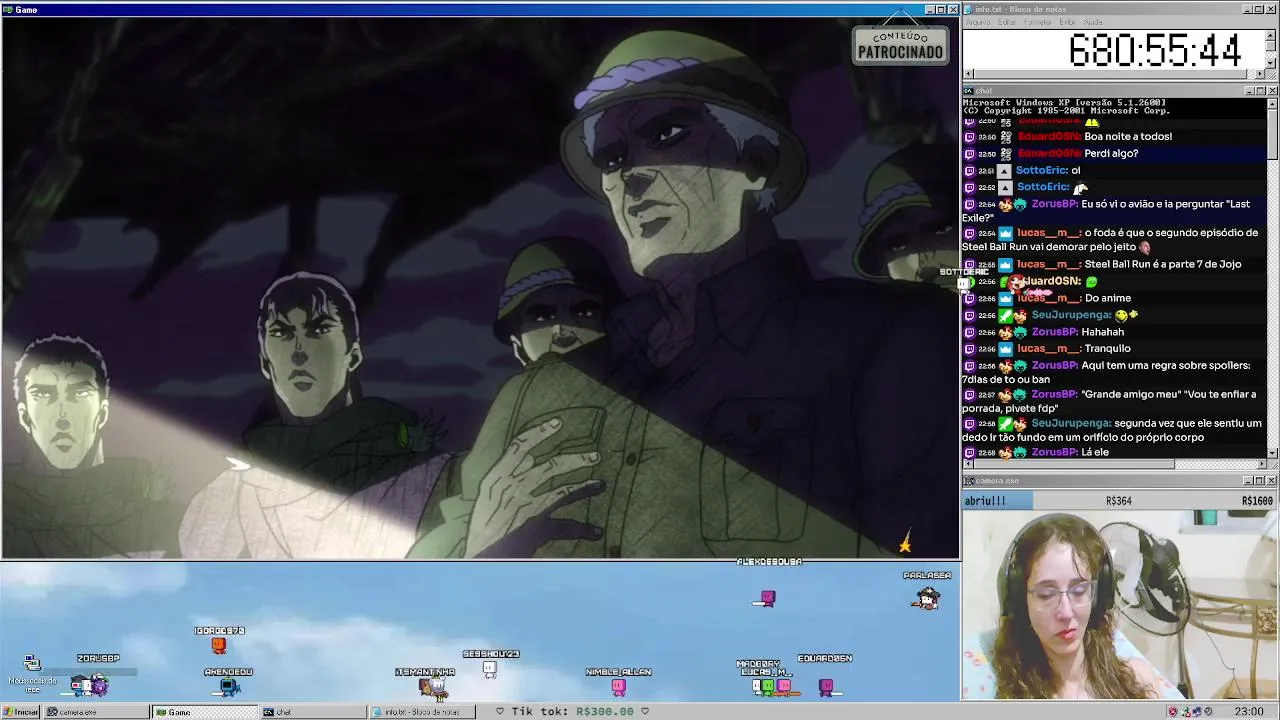Click notepad scrollbar down arrow

pyautogui.click(x=1272, y=62)
